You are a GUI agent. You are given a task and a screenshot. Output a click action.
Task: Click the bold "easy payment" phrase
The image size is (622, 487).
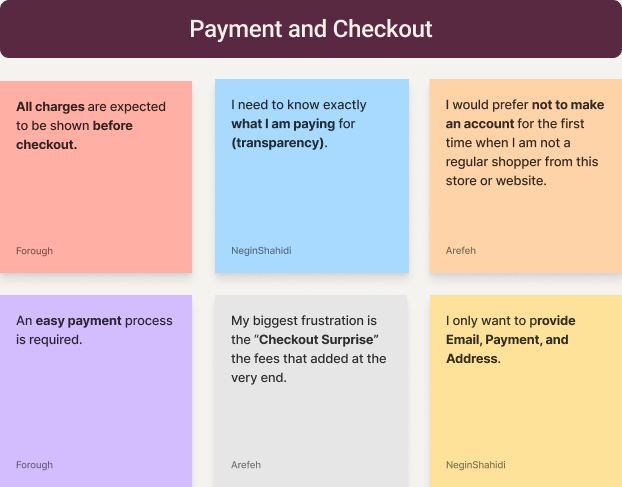click(x=79, y=321)
